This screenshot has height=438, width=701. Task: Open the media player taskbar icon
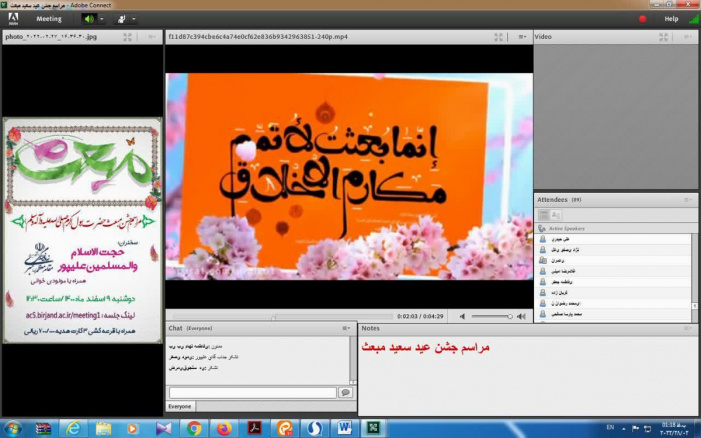(x=132, y=429)
